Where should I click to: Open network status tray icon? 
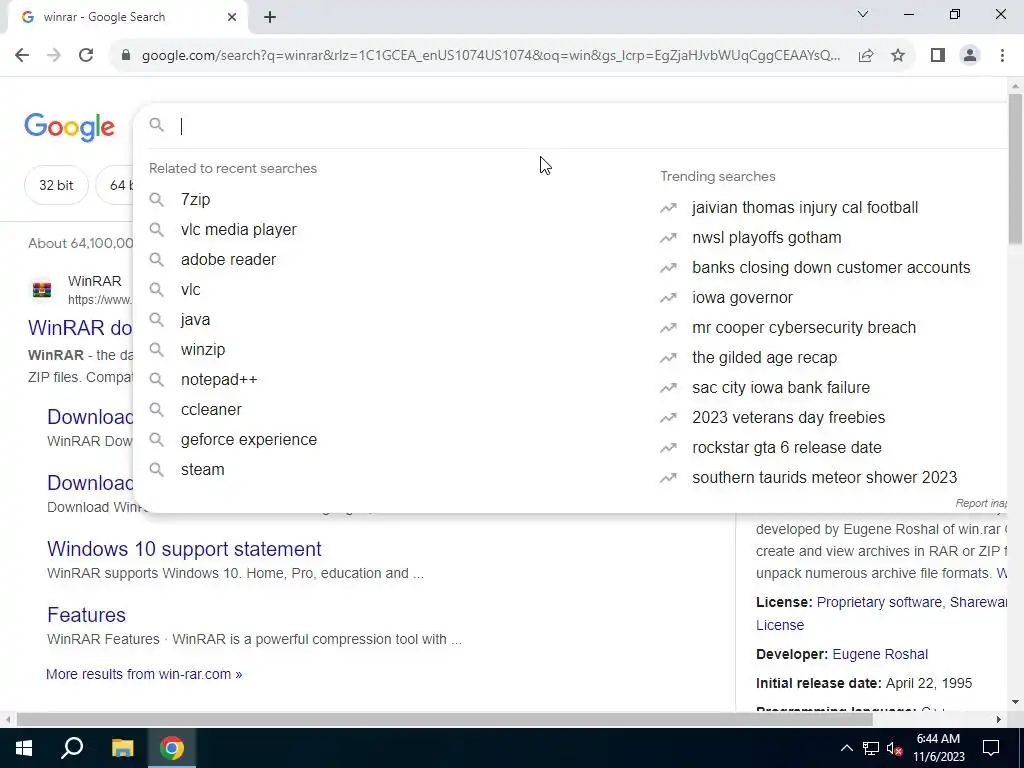click(x=871, y=748)
